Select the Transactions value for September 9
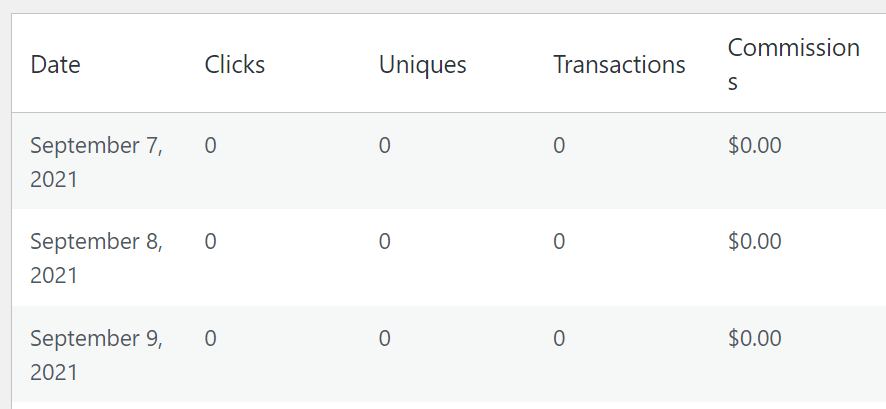Viewport: 886px width, 409px height. (x=559, y=339)
